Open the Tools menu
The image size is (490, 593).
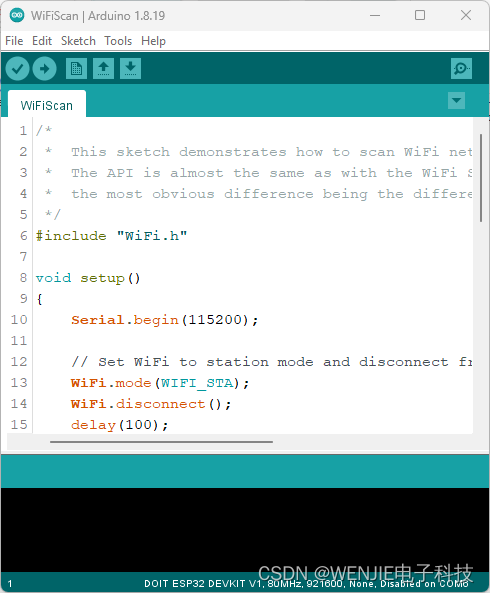pyautogui.click(x=118, y=41)
